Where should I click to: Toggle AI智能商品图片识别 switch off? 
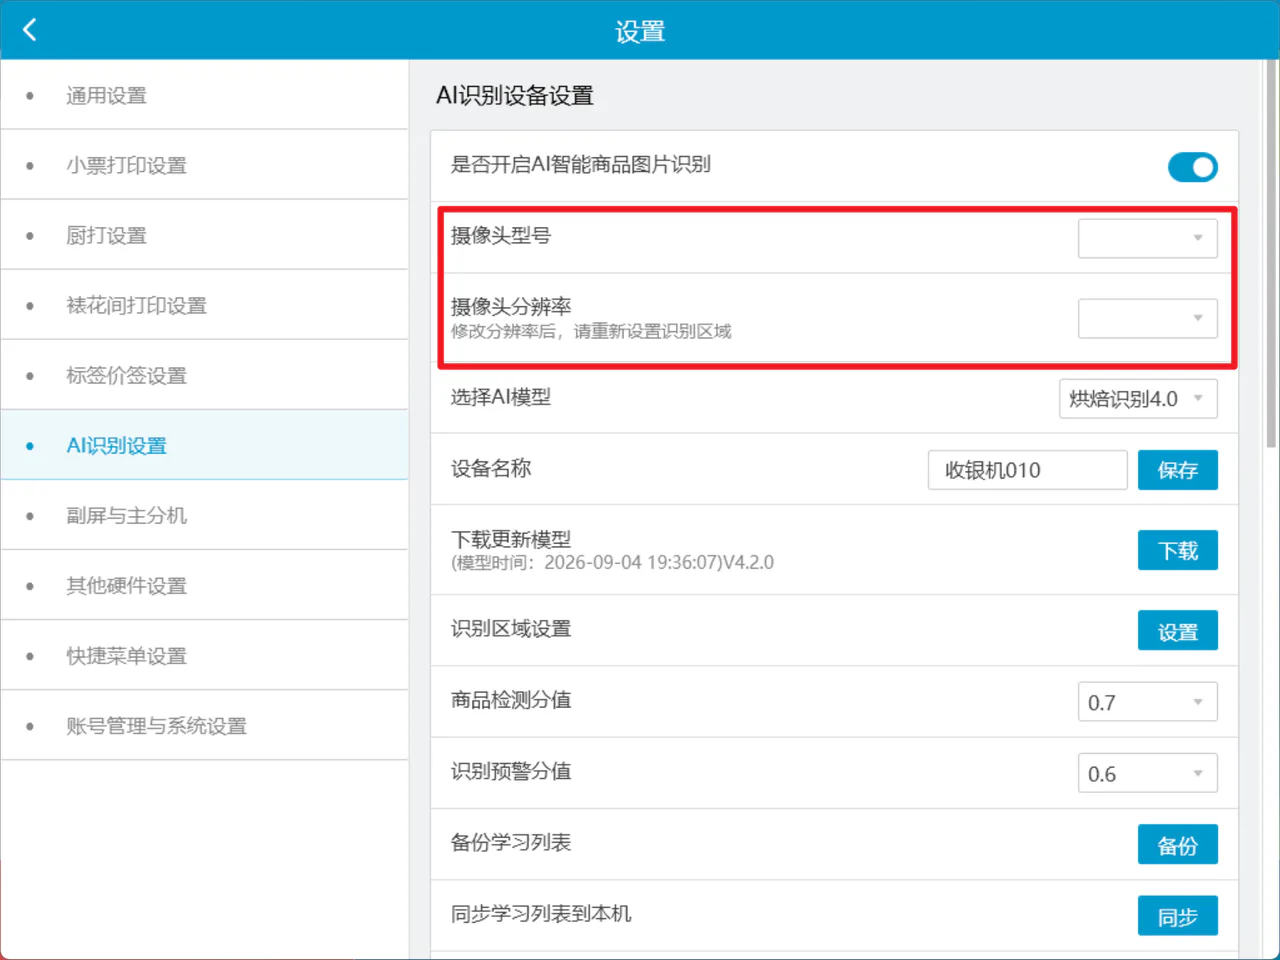(1192, 167)
